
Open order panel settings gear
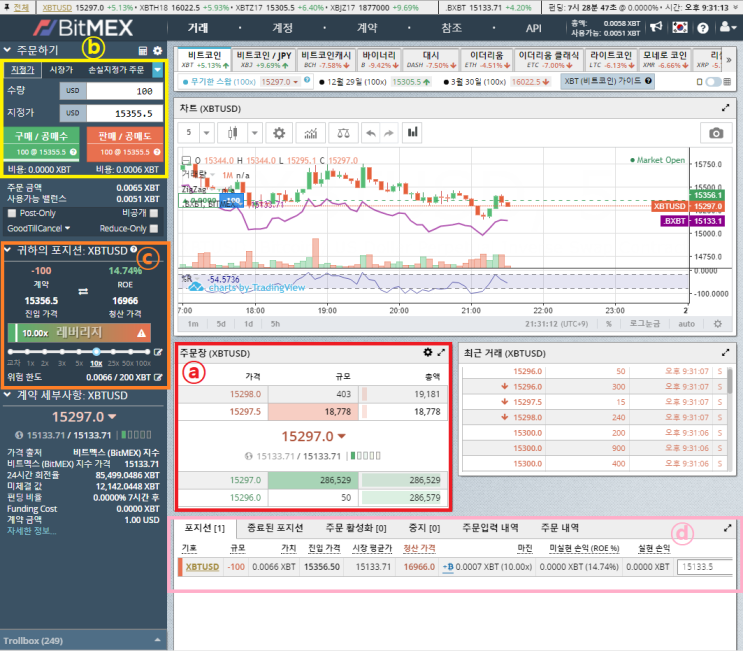tap(158, 50)
